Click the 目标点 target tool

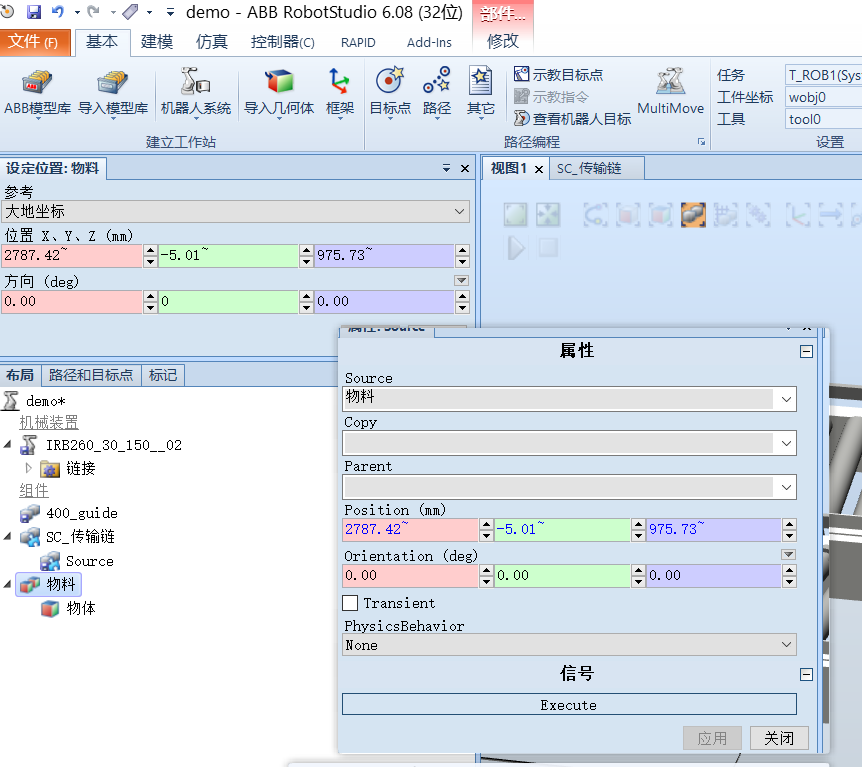tap(390, 92)
